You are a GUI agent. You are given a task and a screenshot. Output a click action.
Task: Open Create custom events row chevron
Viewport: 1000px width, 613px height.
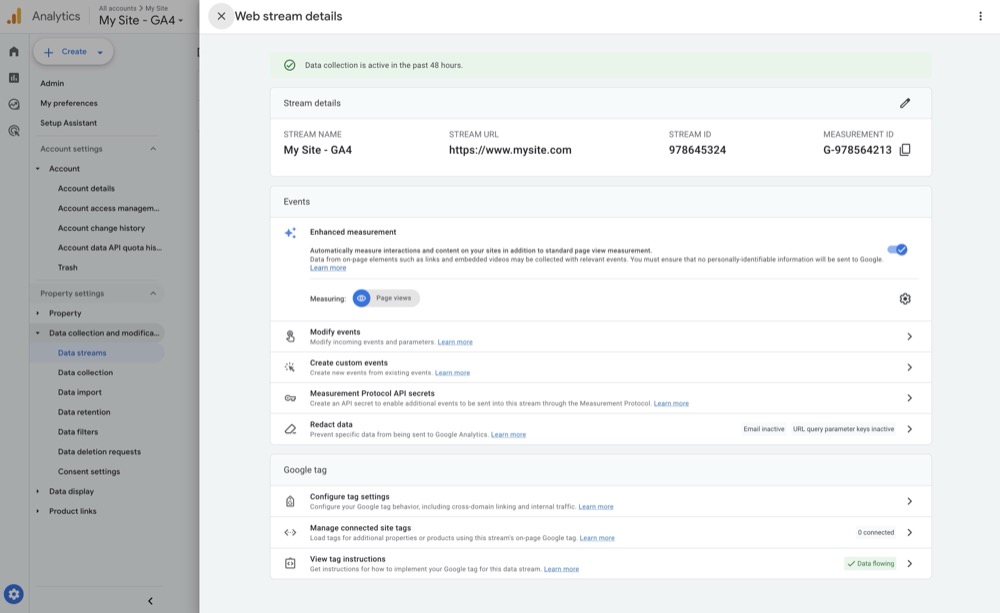(909, 367)
